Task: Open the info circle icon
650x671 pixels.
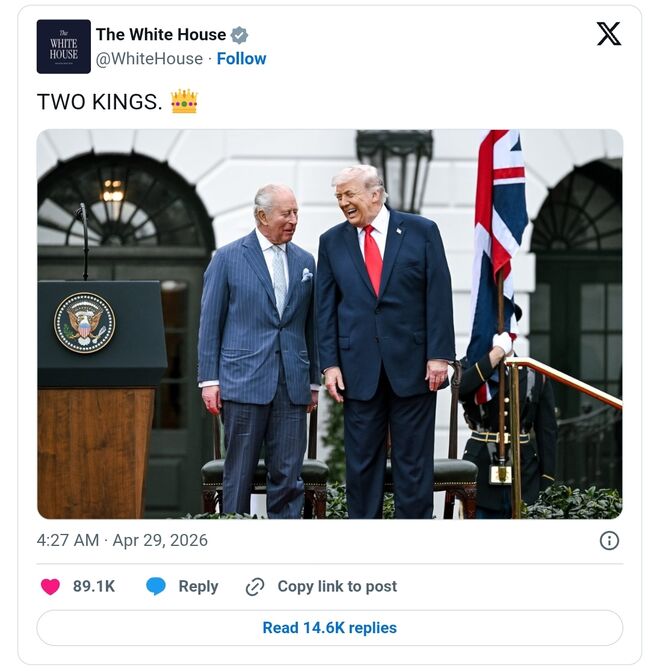Action: (x=609, y=540)
